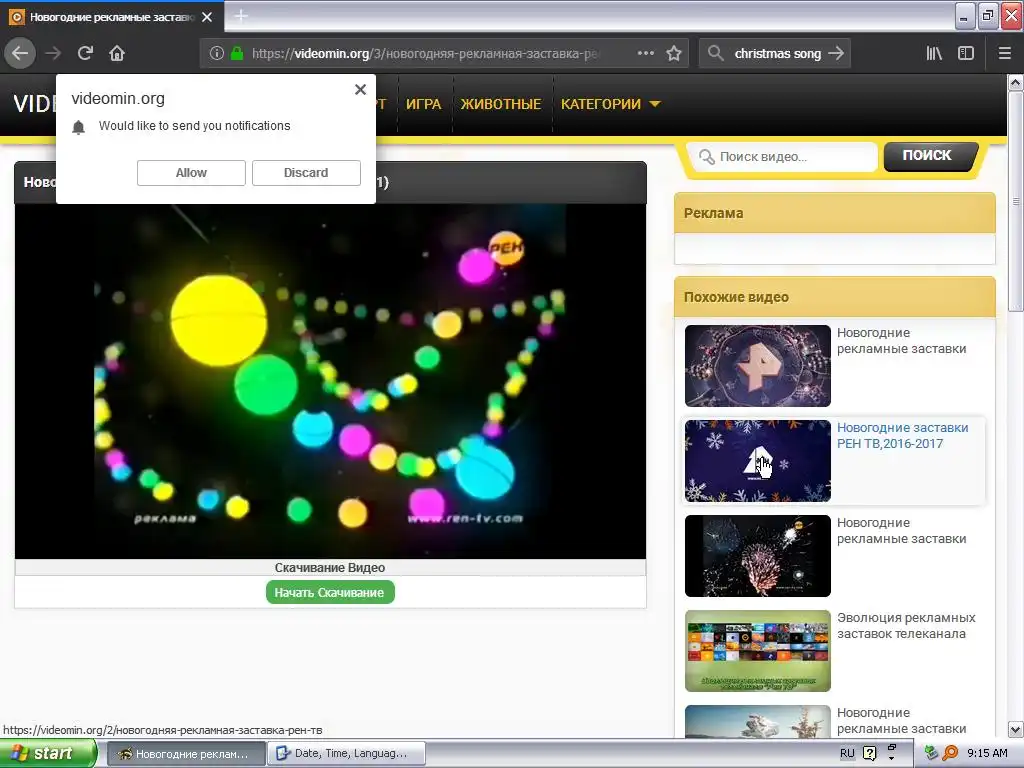The height and width of the screenshot is (768, 1024).
Task: Click the Начать Скачивание green button
Action: click(330, 592)
